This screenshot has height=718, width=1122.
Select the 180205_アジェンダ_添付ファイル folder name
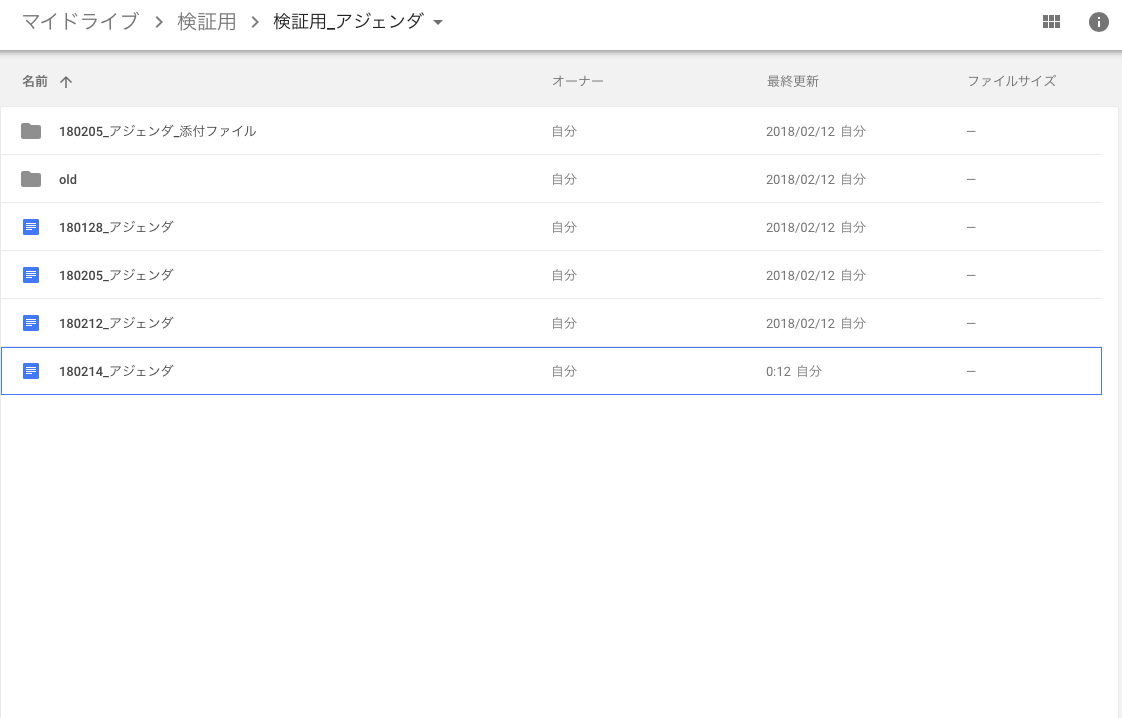coord(157,131)
